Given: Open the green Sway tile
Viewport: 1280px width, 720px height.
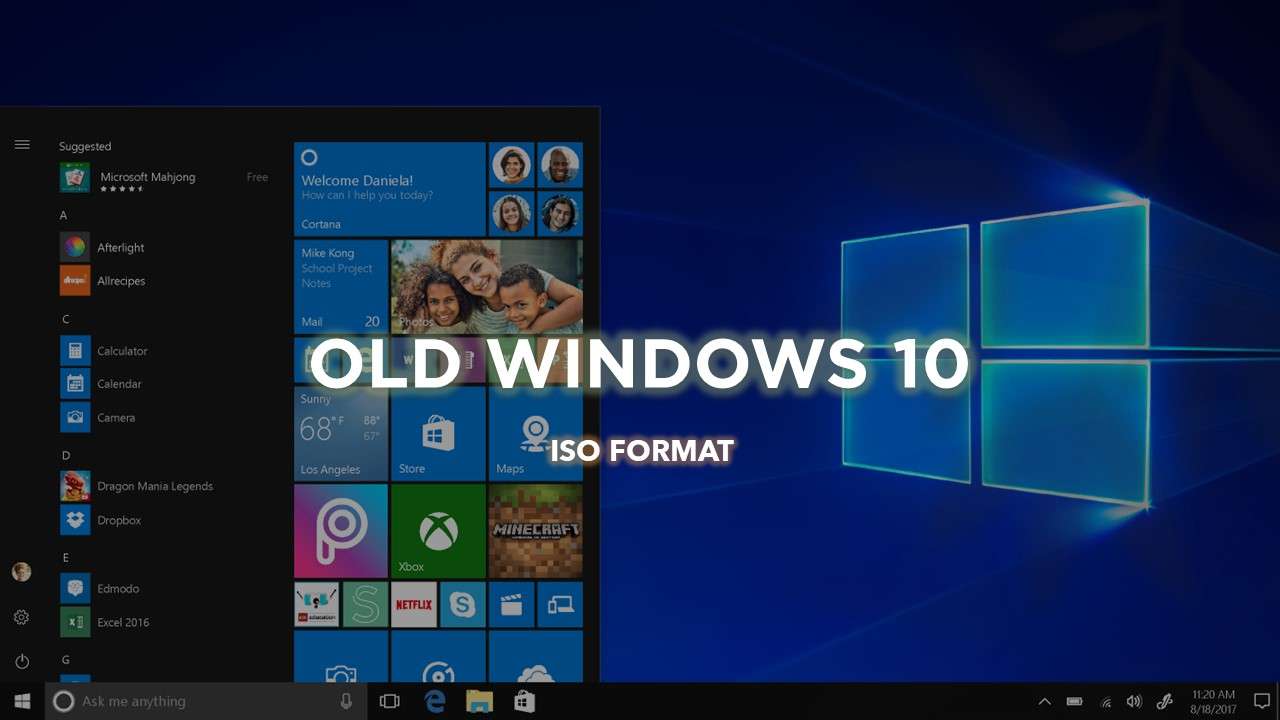Looking at the screenshot, I should (365, 604).
